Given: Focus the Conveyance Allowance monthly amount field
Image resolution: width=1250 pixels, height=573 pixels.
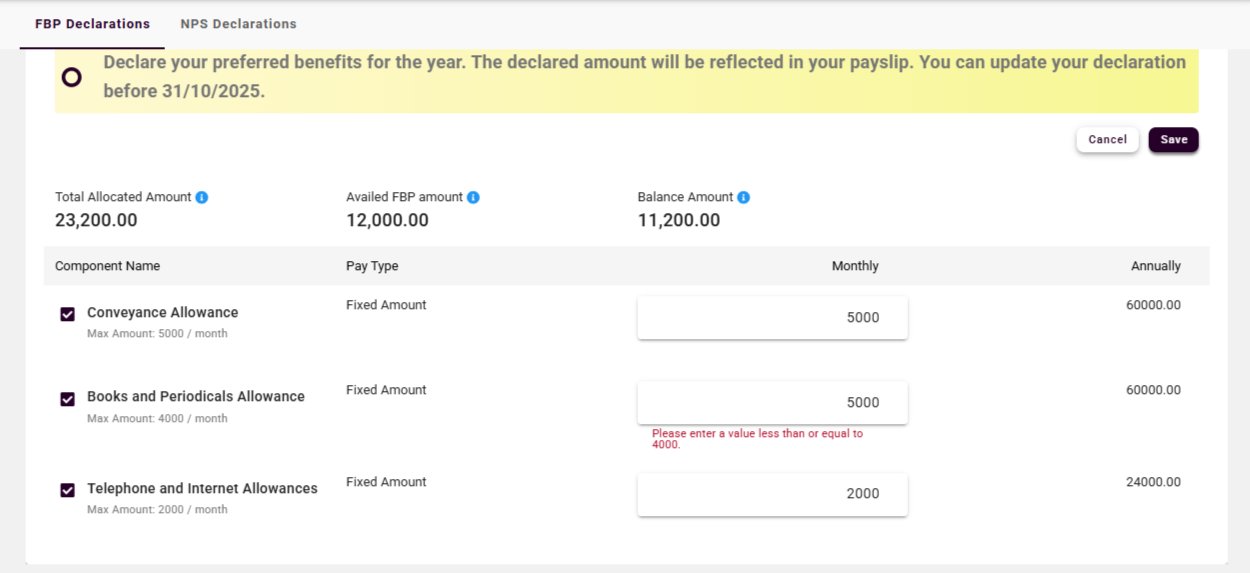Looking at the screenshot, I should (x=772, y=318).
